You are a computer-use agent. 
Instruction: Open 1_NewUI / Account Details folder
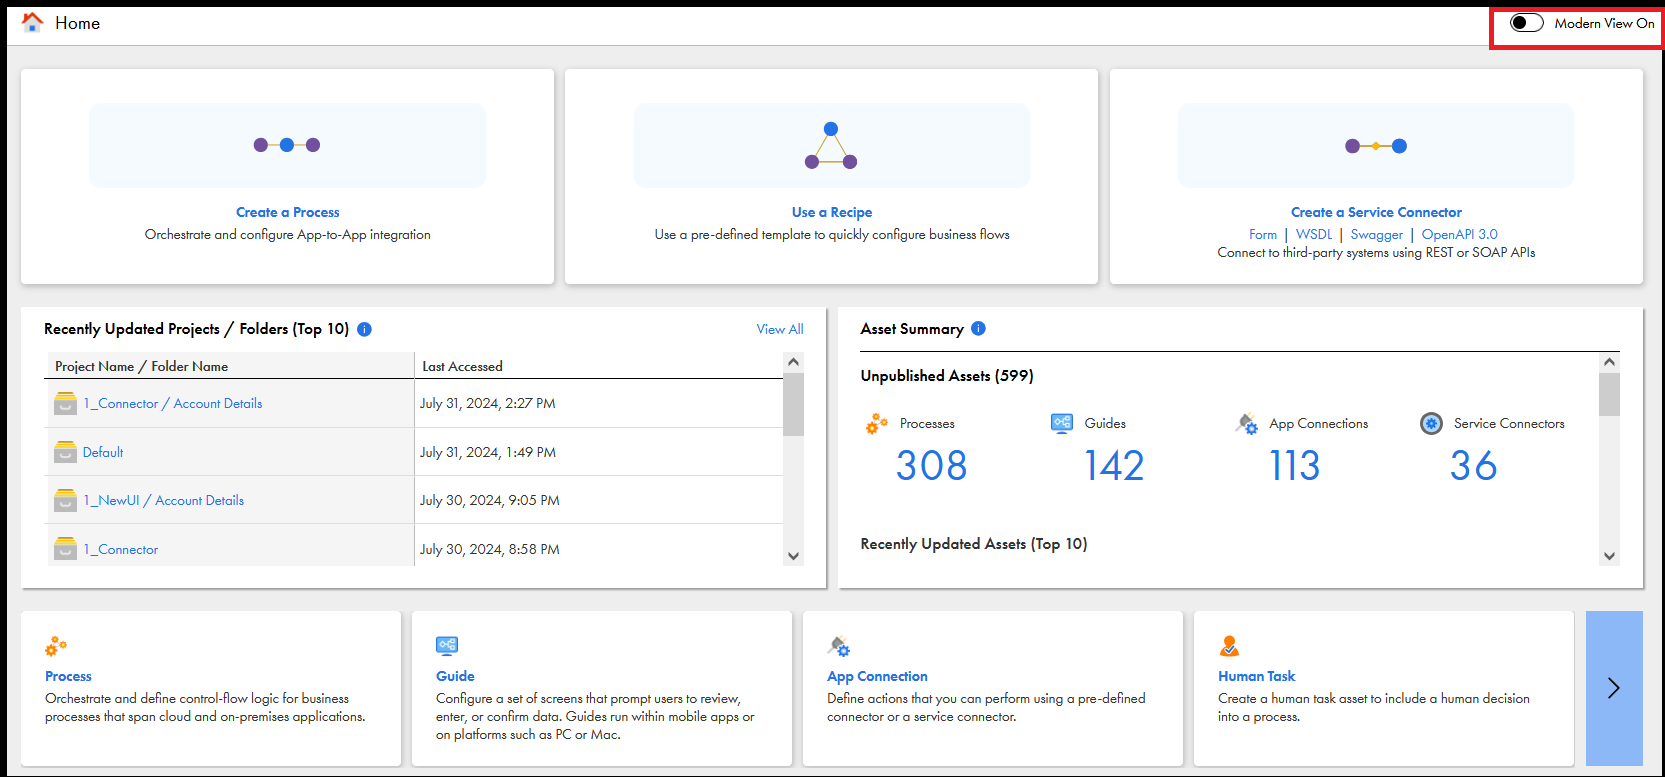point(164,500)
